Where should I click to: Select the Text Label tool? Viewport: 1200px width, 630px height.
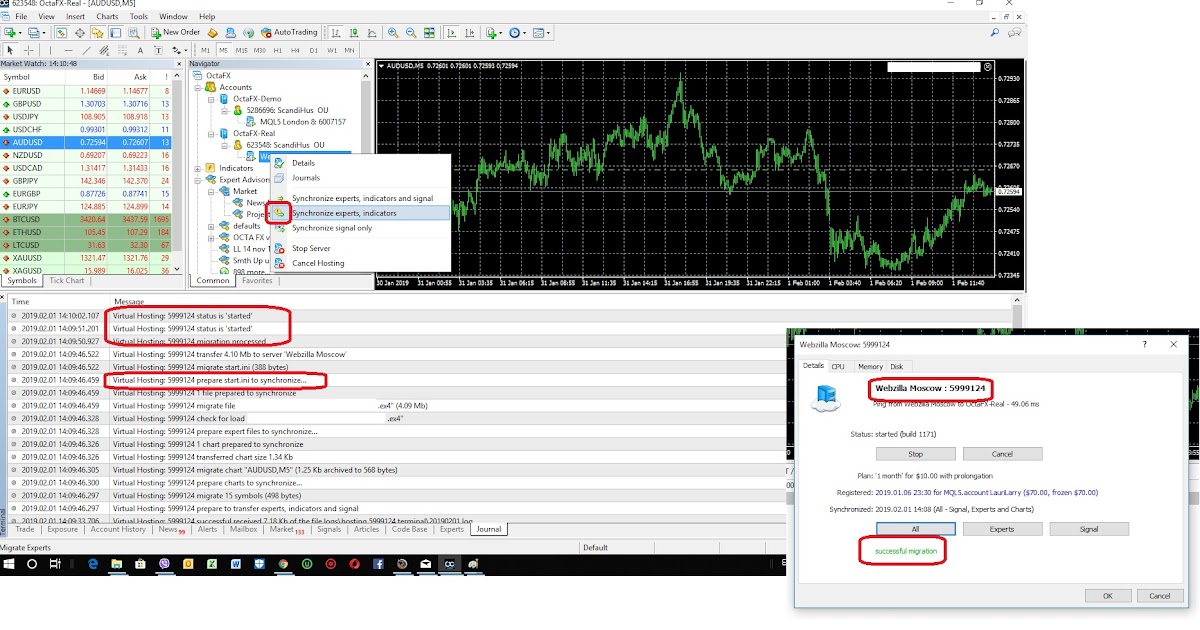(158, 50)
